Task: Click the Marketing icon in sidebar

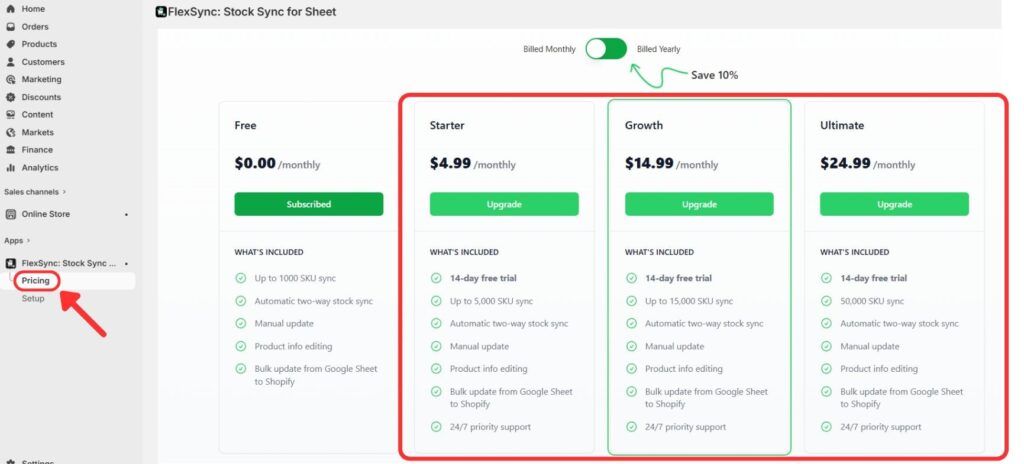Action: (11, 79)
